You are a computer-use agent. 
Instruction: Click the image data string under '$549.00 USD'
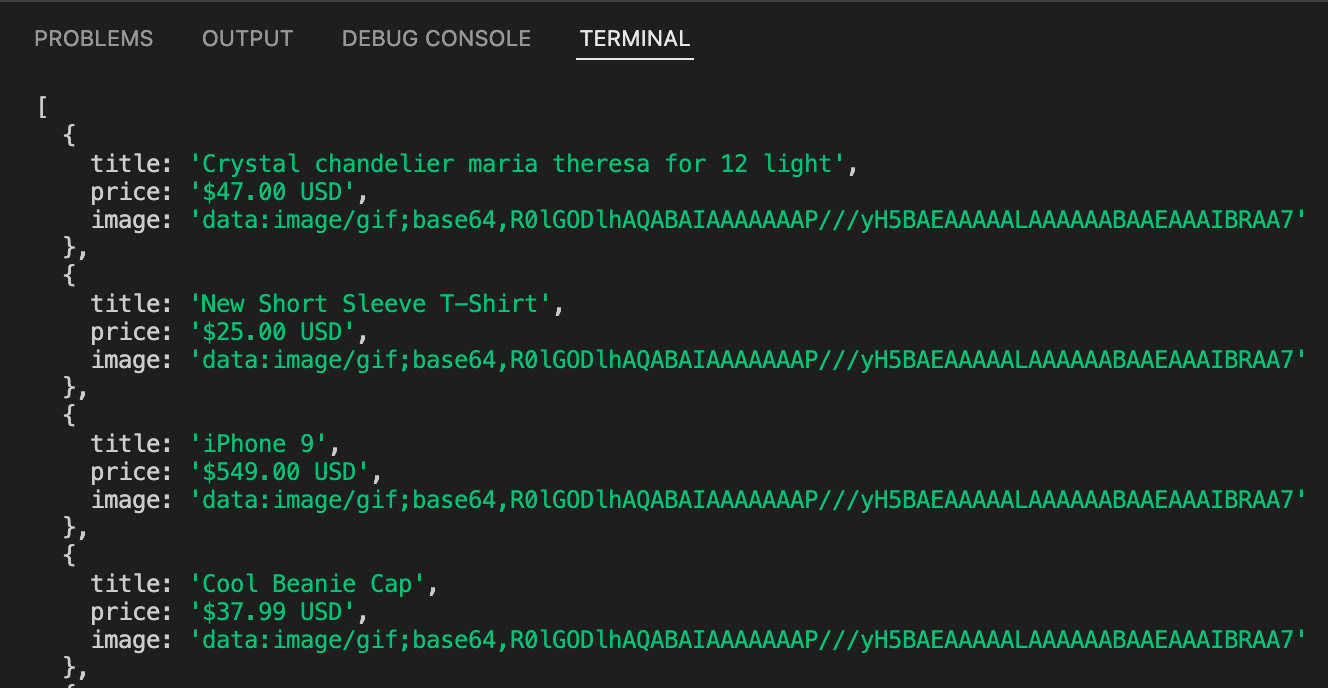pos(748,500)
